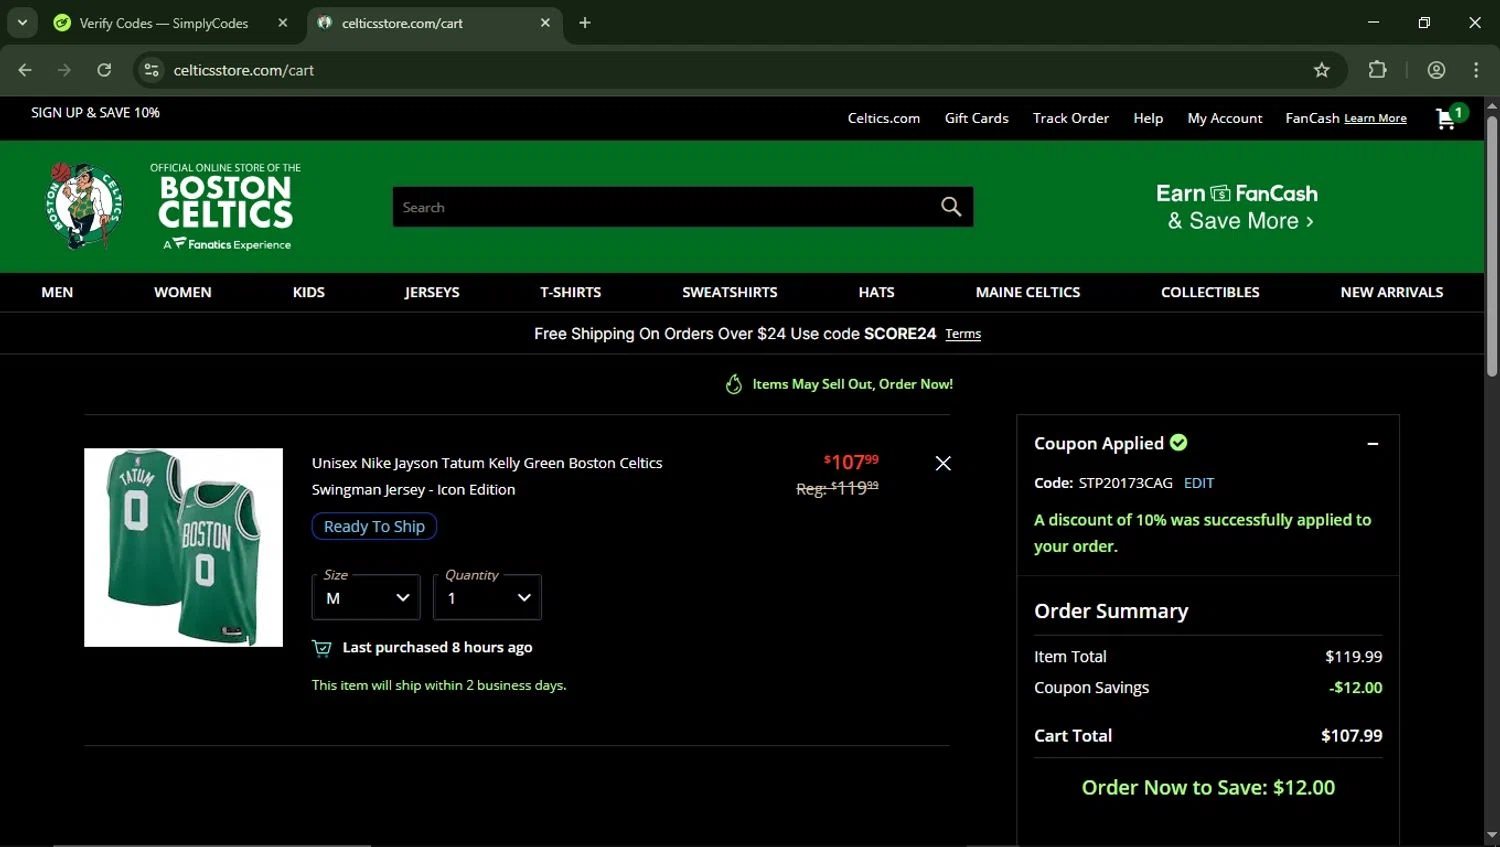Open the free shipping Terms link
The height and width of the screenshot is (847, 1500).
pyautogui.click(x=963, y=334)
